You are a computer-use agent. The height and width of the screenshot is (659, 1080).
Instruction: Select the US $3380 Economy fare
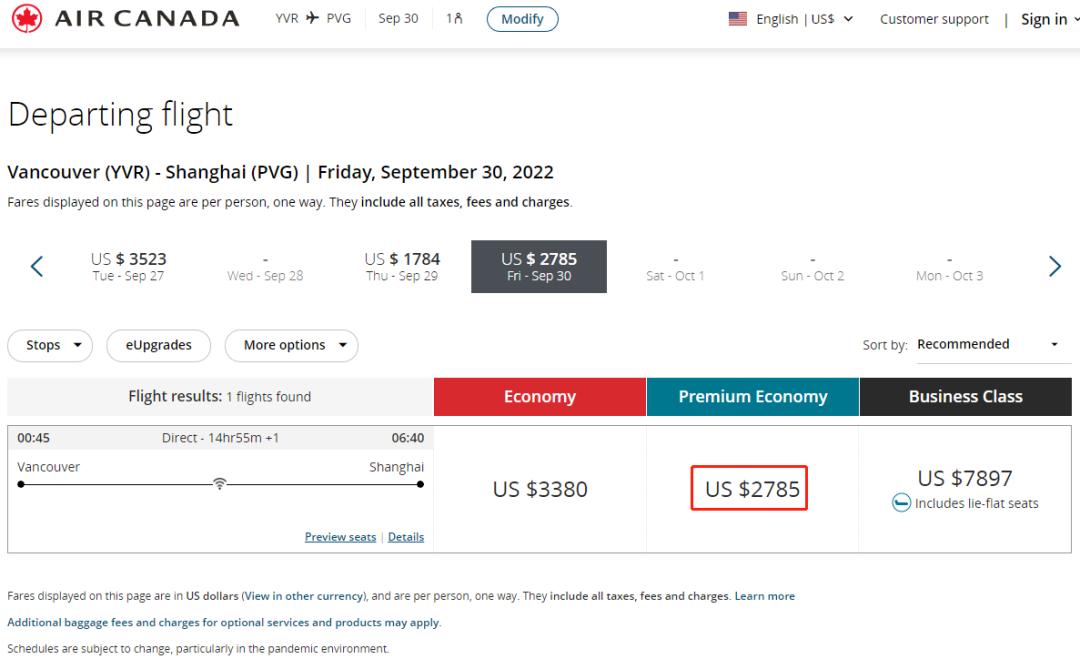540,489
